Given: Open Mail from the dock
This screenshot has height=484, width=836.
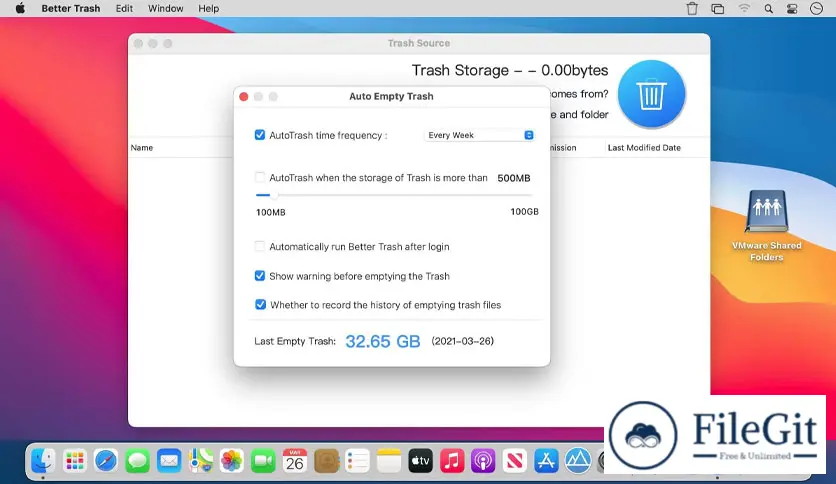Looking at the screenshot, I should (169, 461).
